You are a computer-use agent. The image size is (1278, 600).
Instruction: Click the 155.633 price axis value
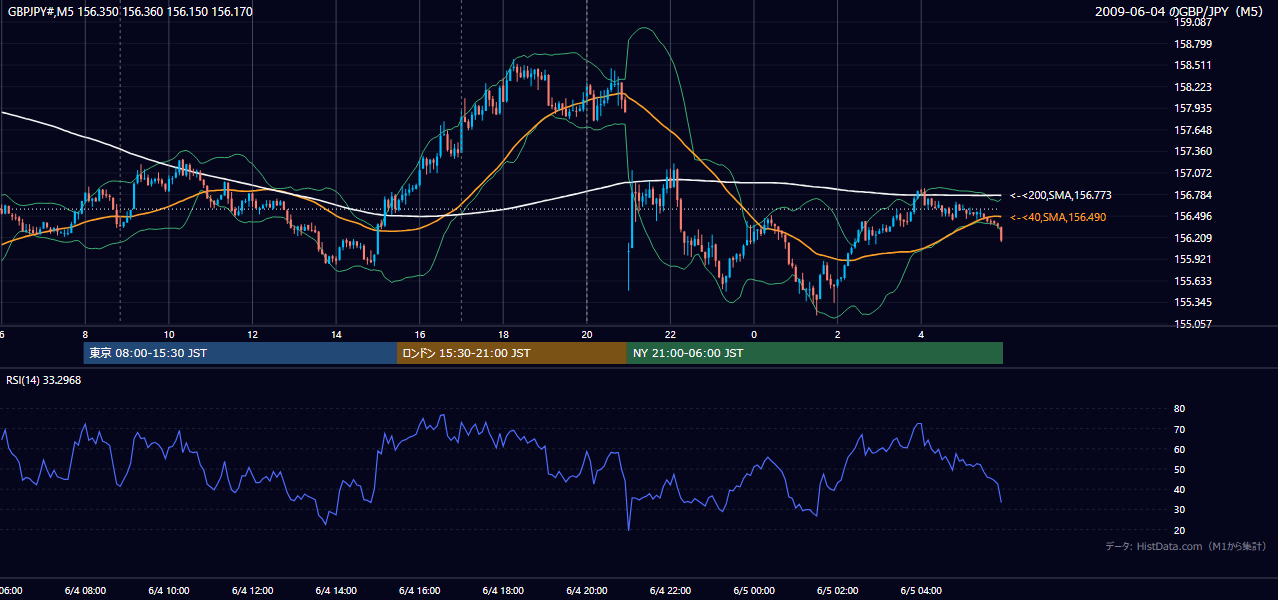(x=1193, y=281)
